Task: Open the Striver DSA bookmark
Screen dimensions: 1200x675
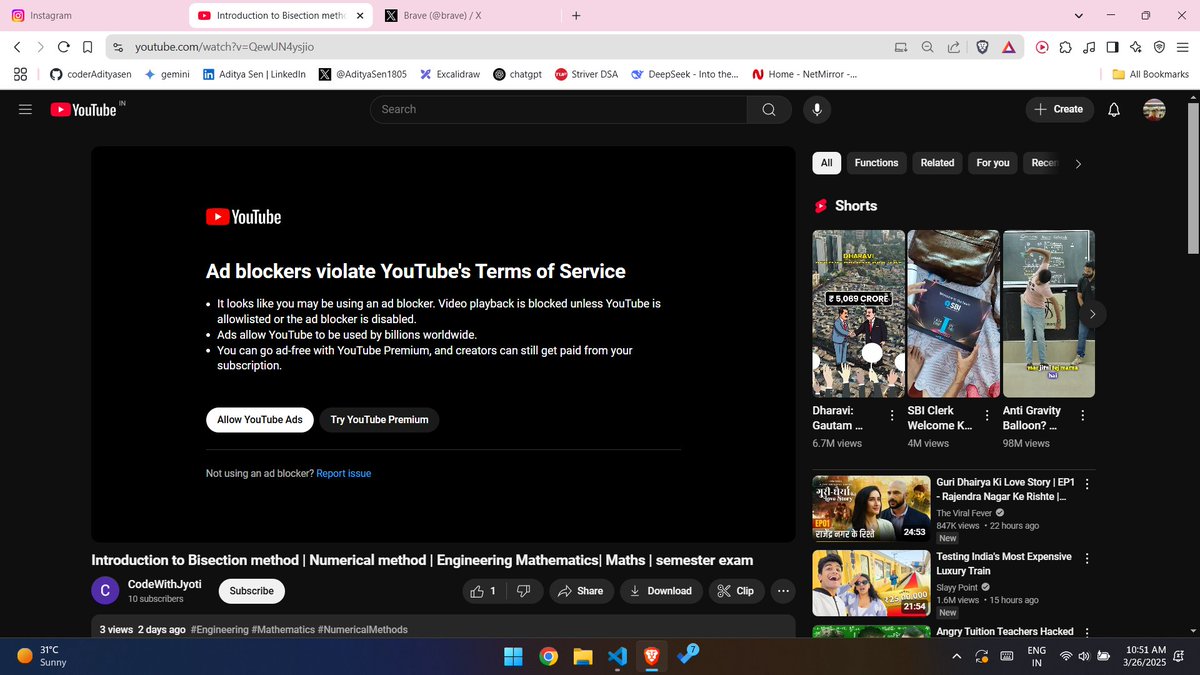Action: [x=586, y=74]
